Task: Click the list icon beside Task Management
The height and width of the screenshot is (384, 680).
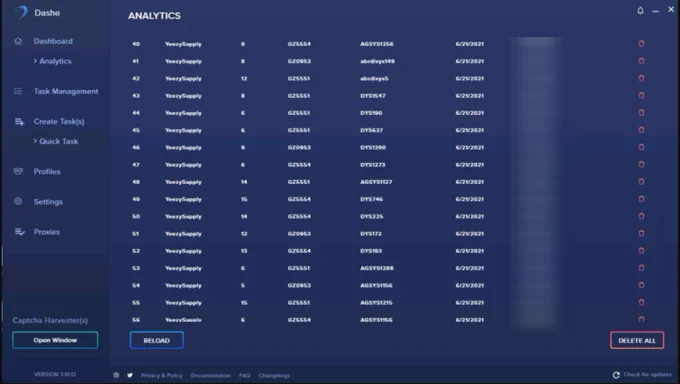Action: pos(18,91)
